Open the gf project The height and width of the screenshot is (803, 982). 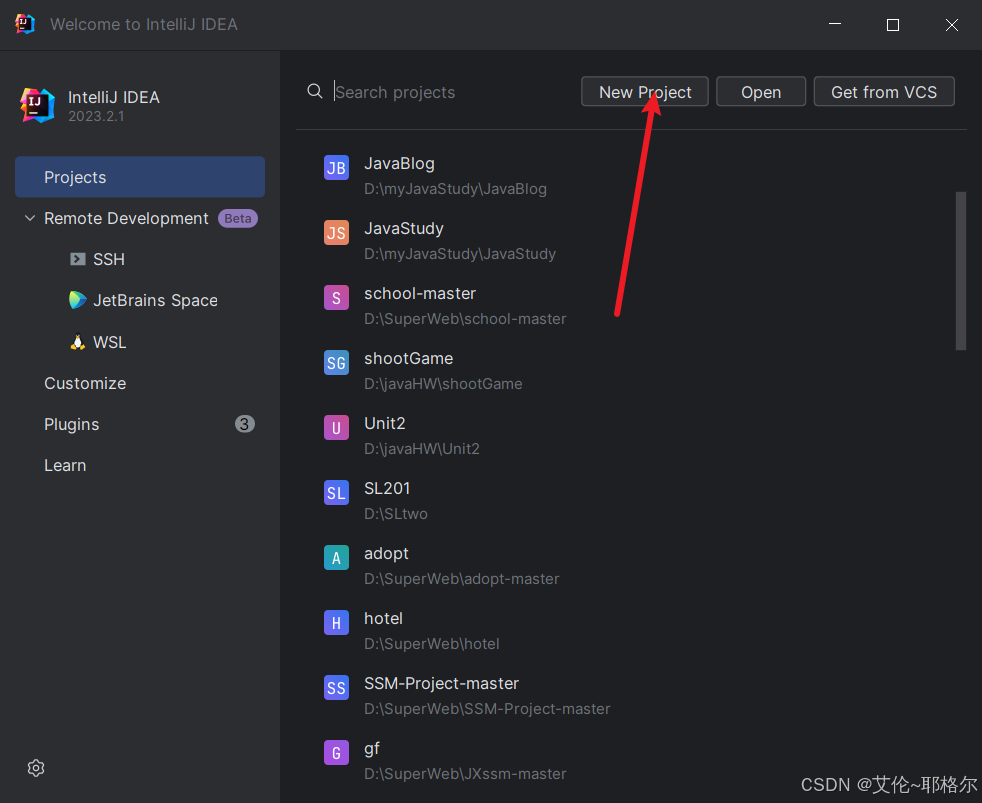click(x=372, y=749)
